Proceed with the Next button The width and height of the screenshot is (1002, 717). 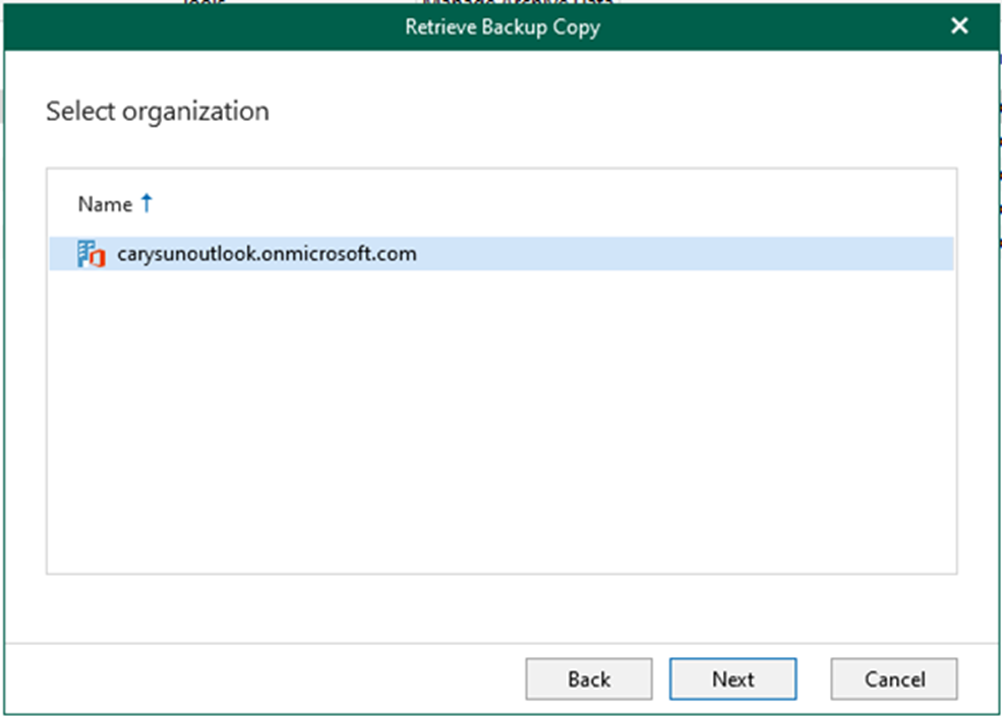point(733,679)
